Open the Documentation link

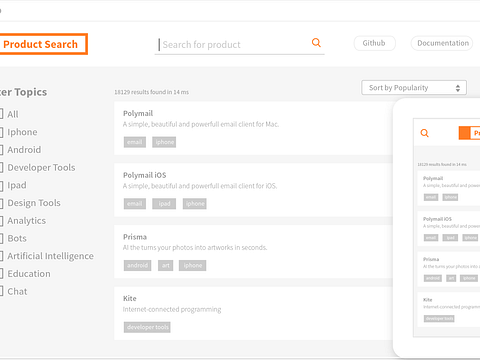coord(442,43)
